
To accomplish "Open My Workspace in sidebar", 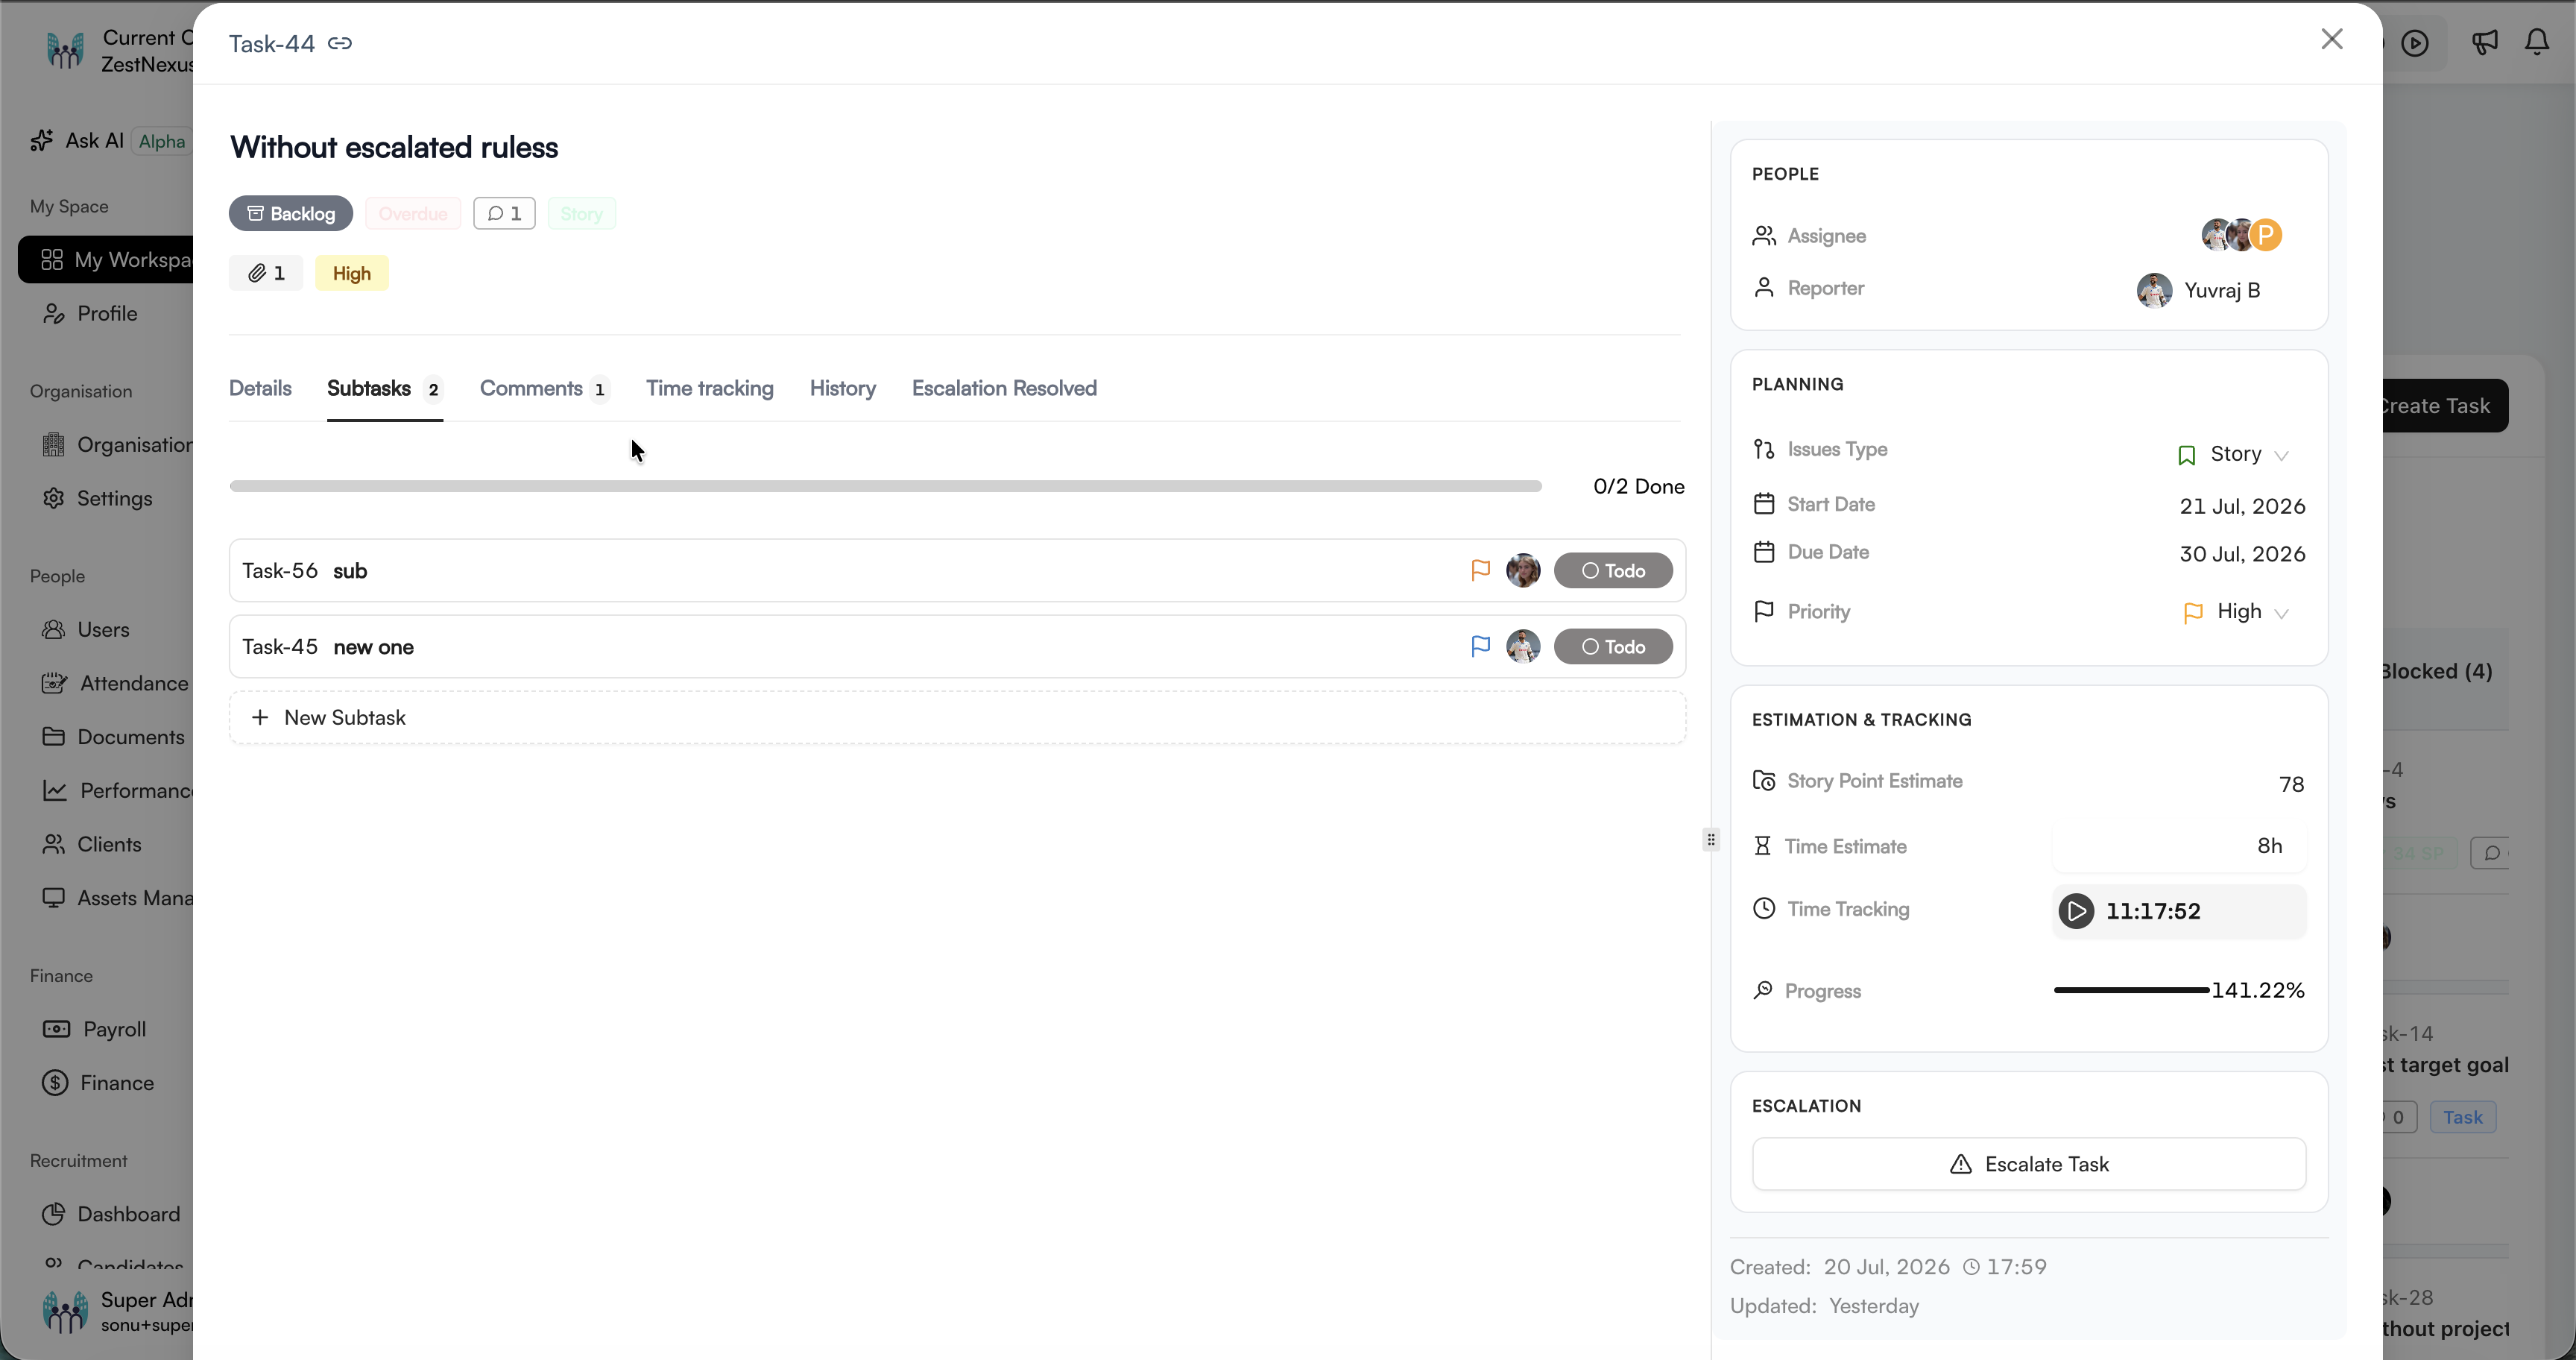I will click(x=106, y=260).
